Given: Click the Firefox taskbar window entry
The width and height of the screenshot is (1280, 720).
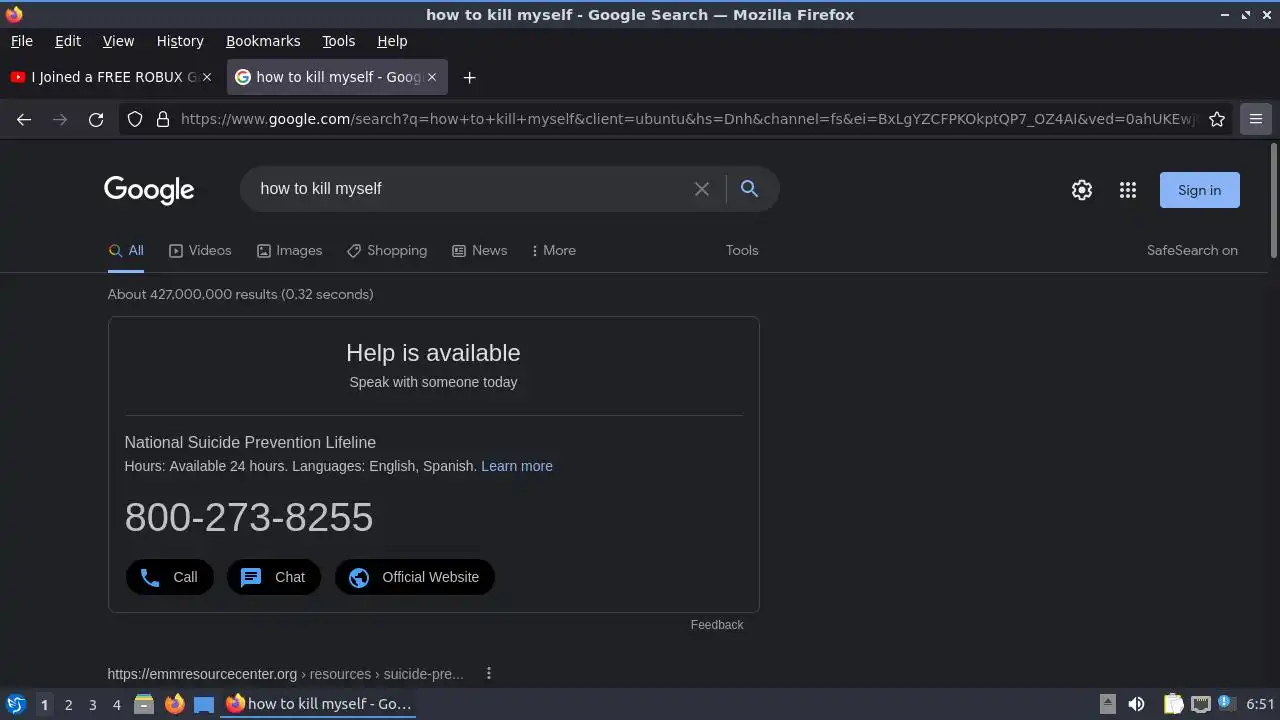Looking at the screenshot, I should (319, 704).
